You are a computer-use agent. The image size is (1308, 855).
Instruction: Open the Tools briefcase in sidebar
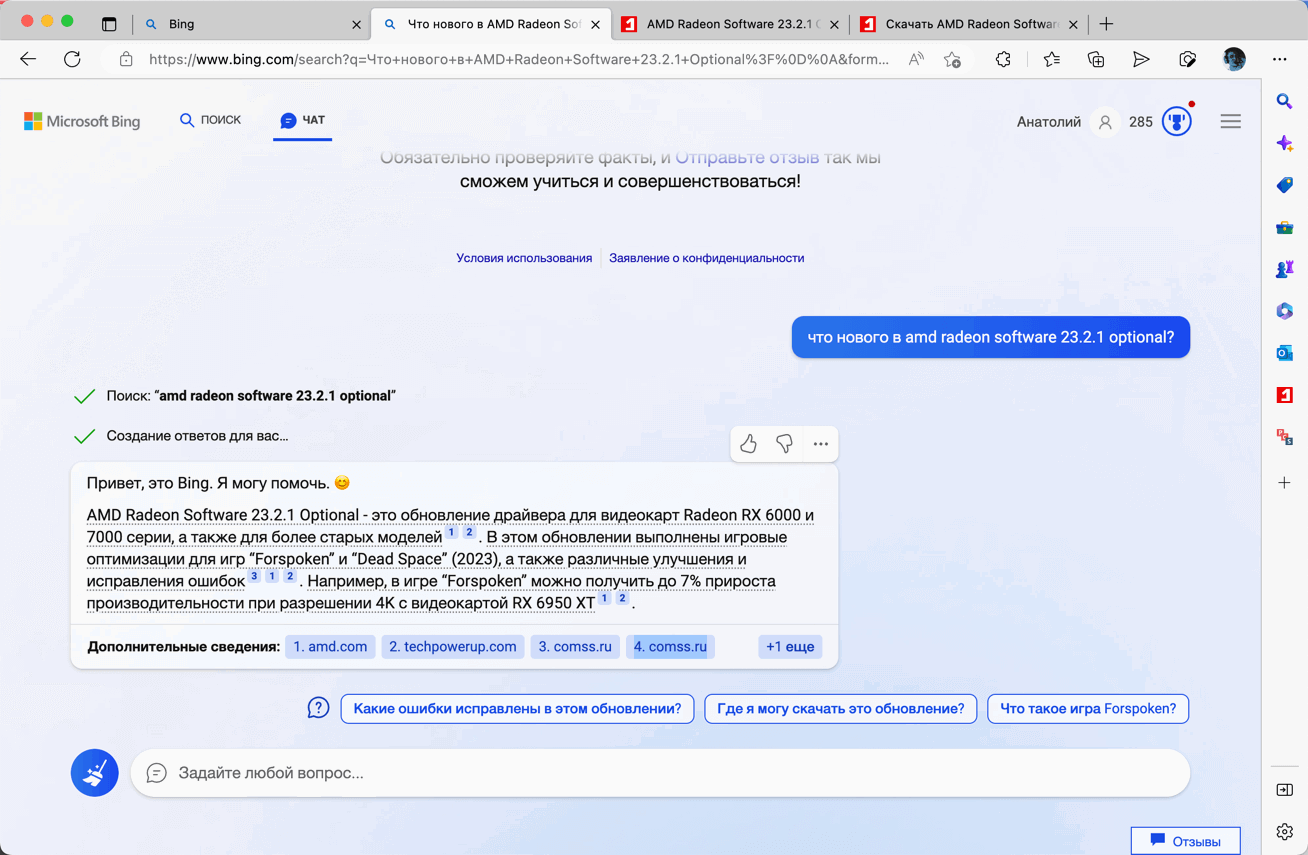coord(1285,227)
